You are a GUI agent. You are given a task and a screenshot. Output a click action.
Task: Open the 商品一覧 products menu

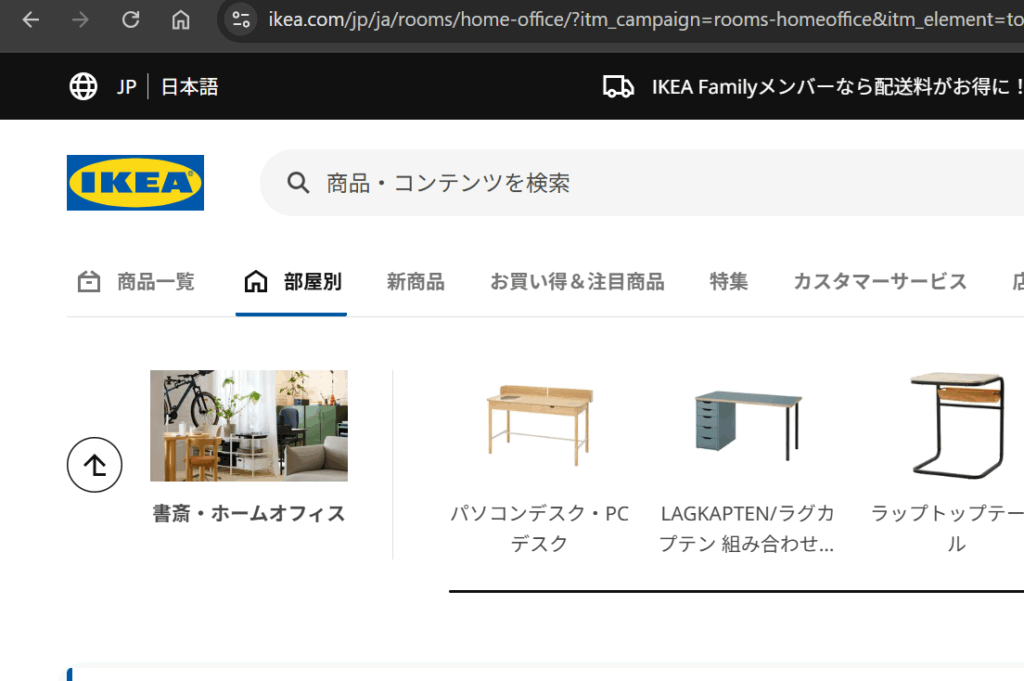(x=137, y=282)
